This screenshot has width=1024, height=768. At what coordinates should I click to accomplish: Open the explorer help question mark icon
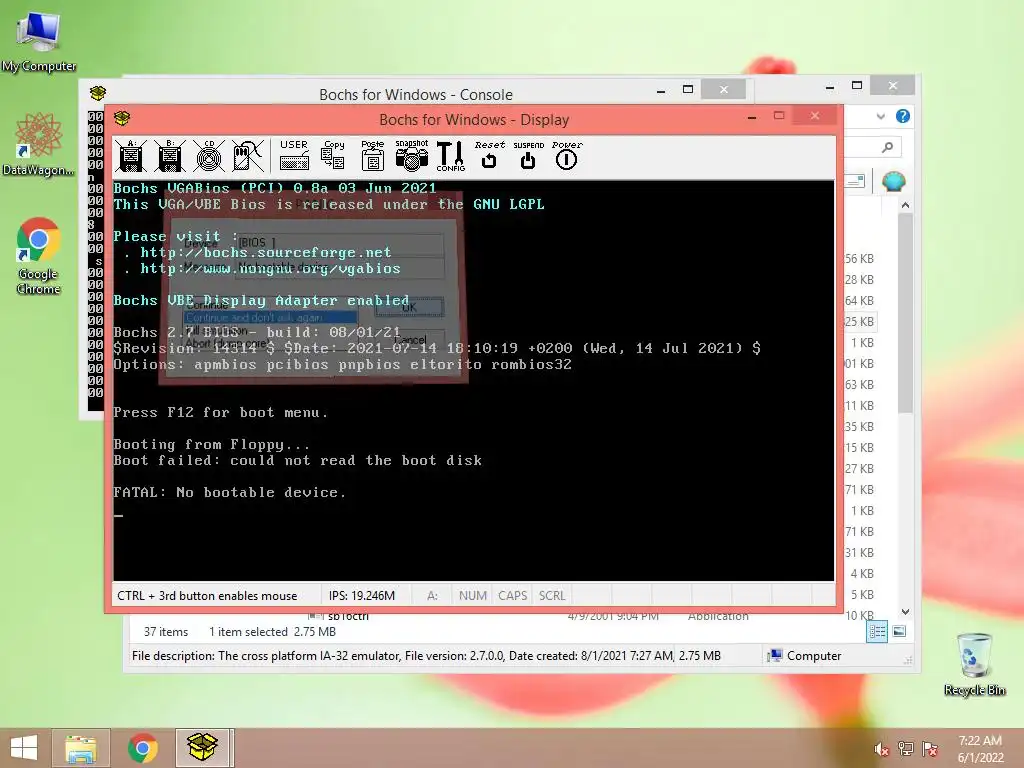click(x=903, y=116)
